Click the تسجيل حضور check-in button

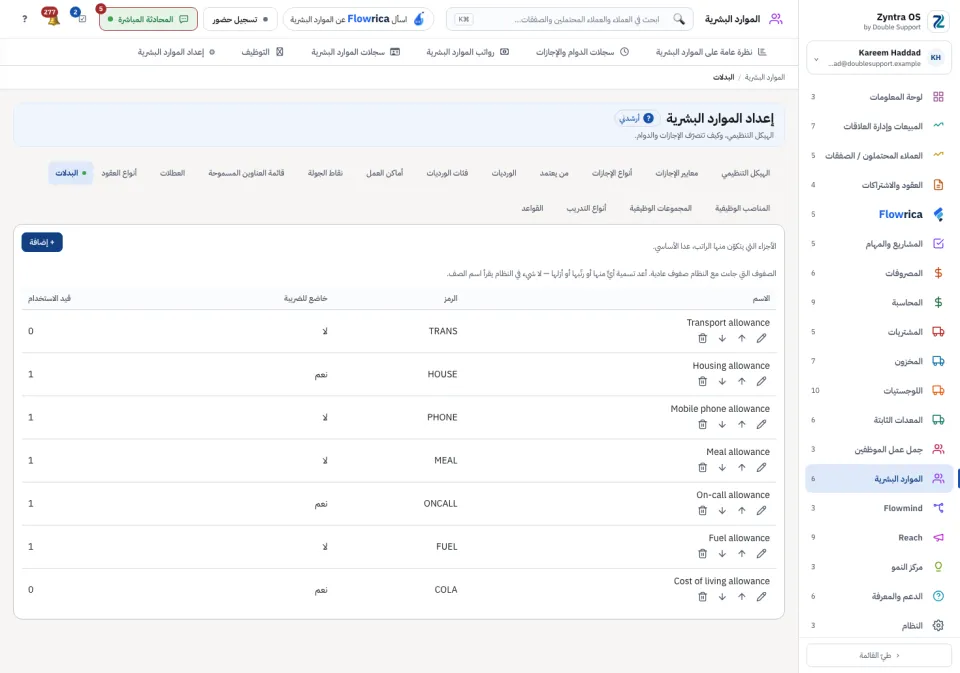pyautogui.click(x=240, y=19)
